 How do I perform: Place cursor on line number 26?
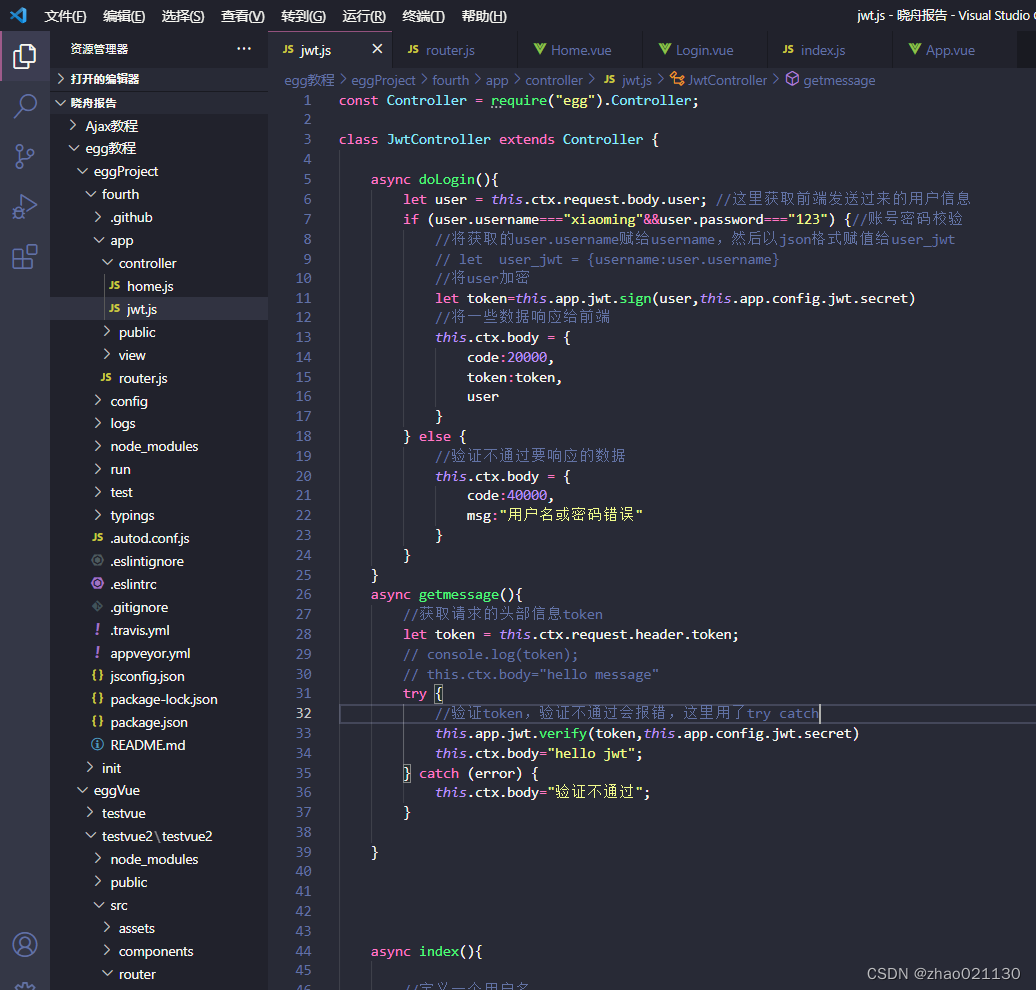(303, 595)
